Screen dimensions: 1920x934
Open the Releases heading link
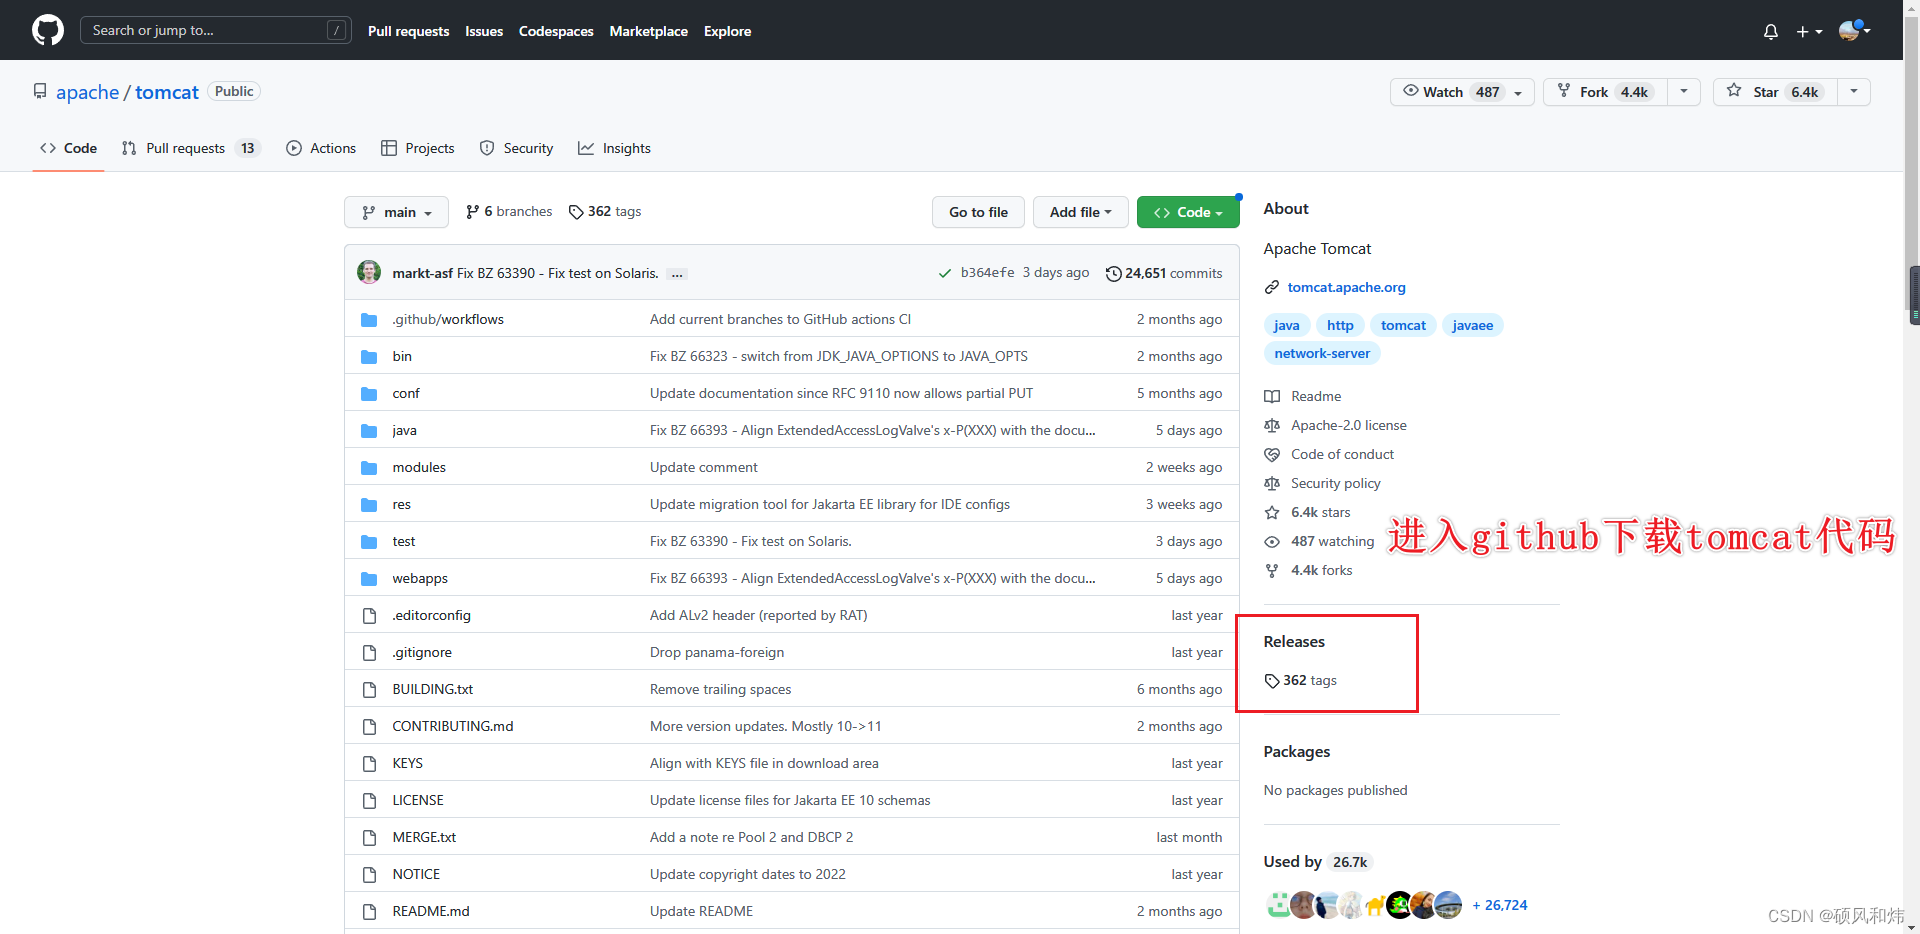point(1294,642)
